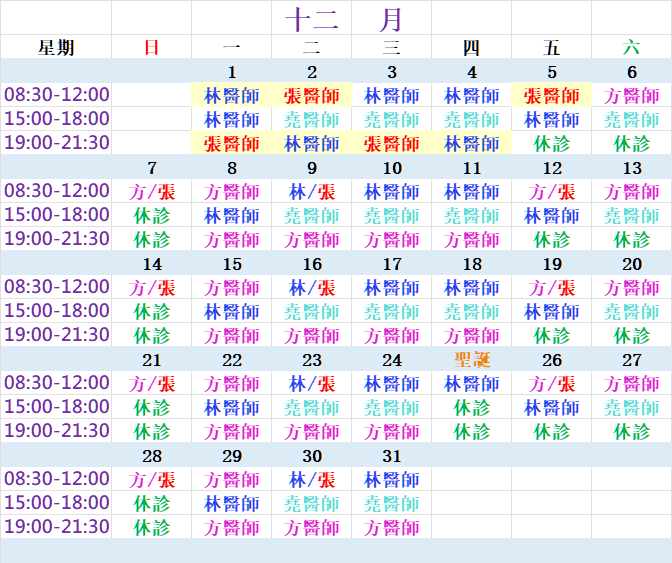Click the "十二" month title

[x=312, y=19]
